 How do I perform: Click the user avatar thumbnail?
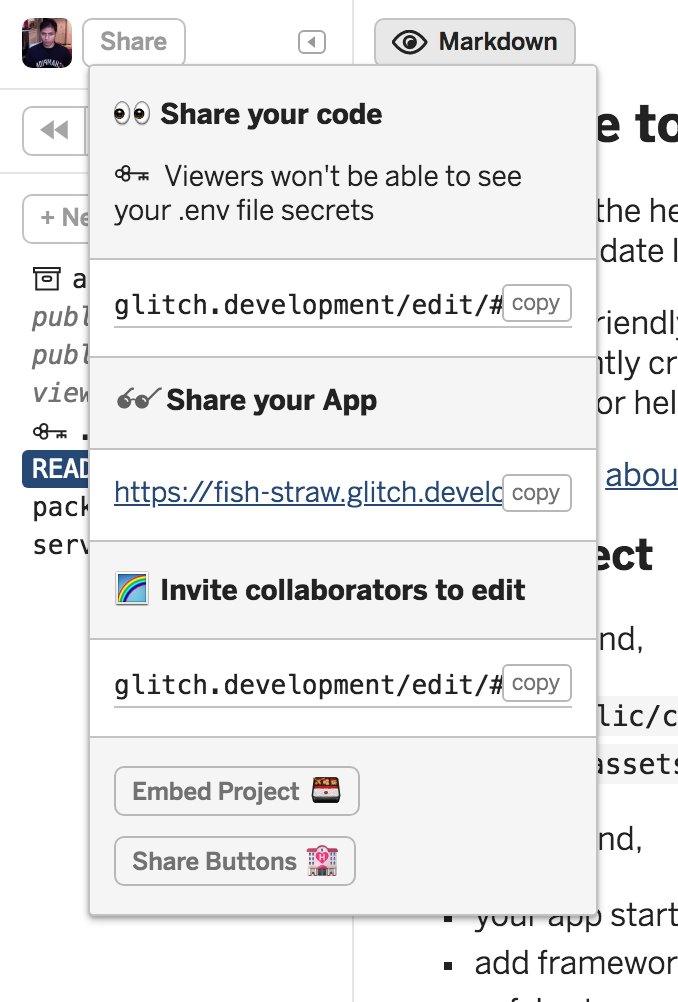pyautogui.click(x=47, y=43)
